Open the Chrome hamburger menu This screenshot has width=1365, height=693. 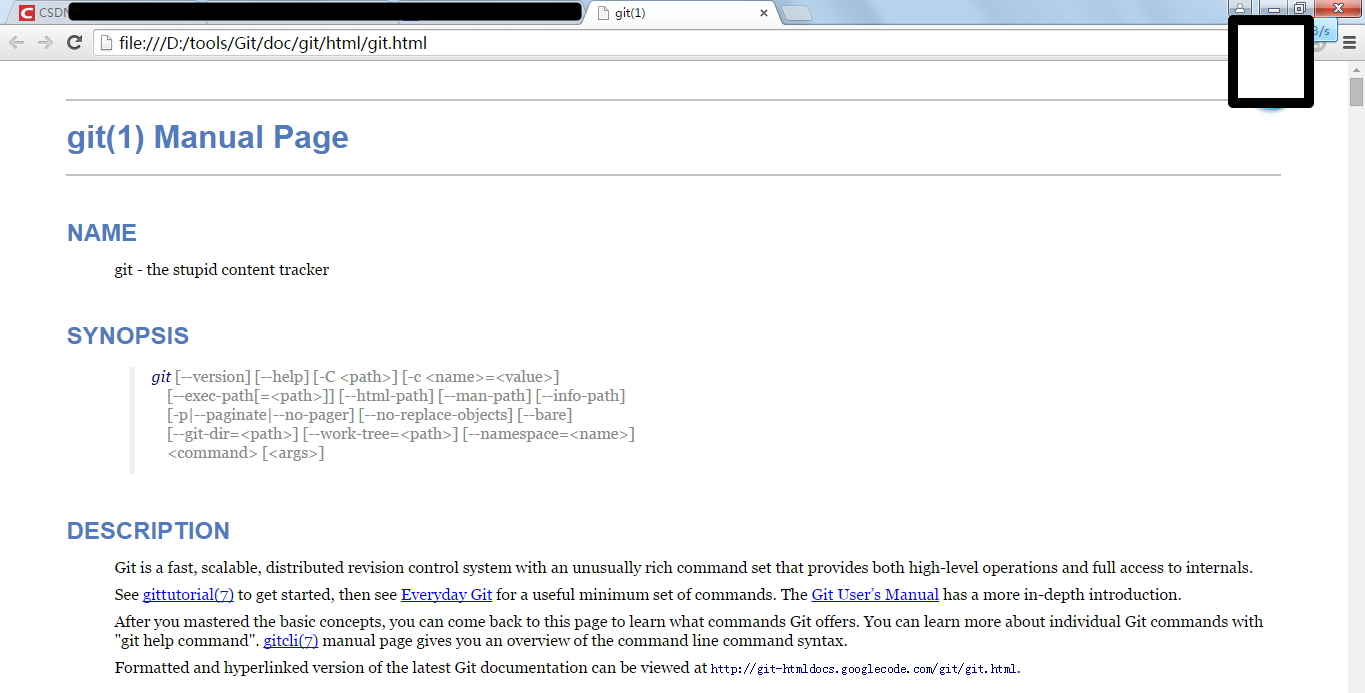(x=1349, y=42)
